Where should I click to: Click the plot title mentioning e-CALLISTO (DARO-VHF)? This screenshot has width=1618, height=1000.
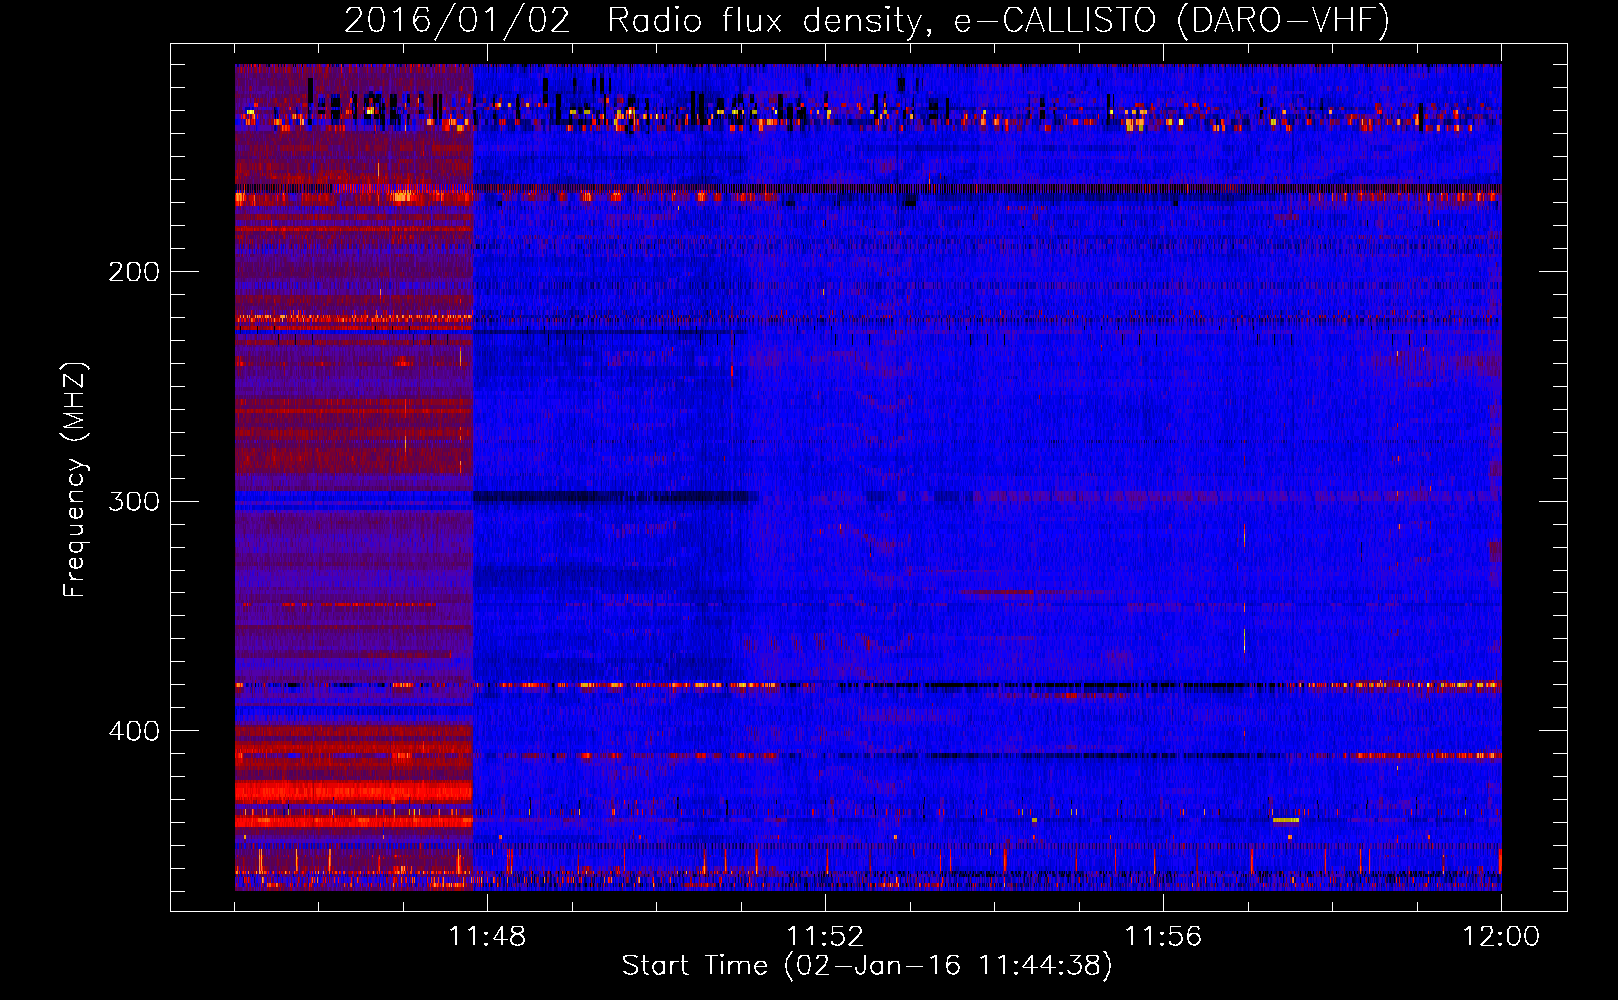[867, 20]
